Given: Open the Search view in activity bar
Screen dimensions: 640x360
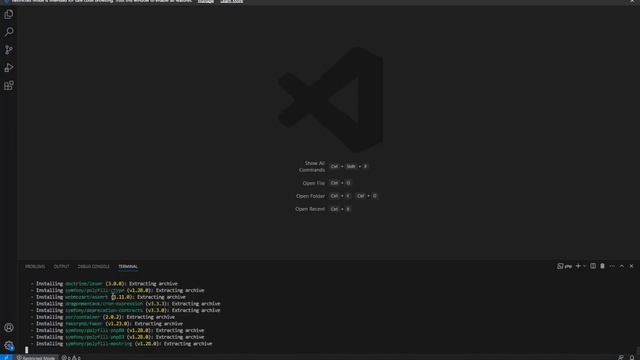Looking at the screenshot, I should coord(9,32).
